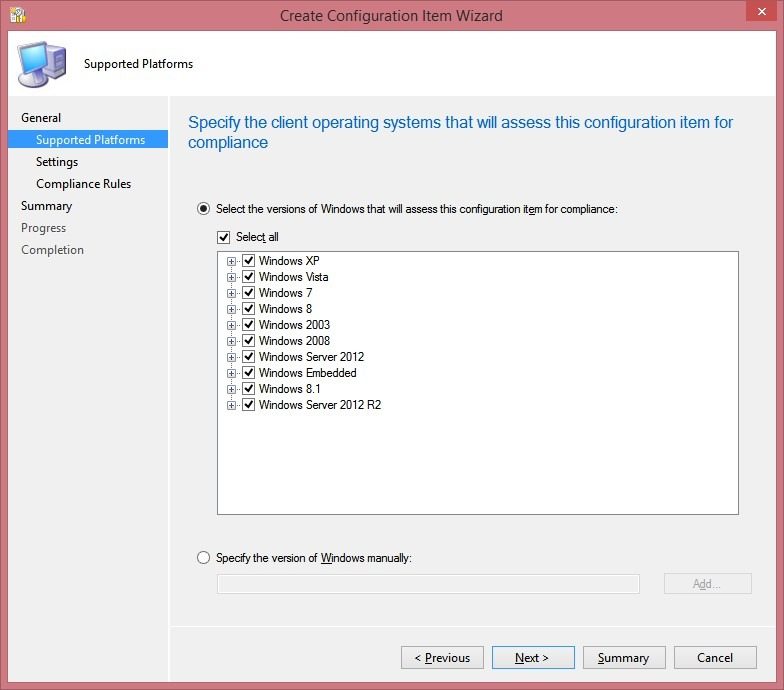Close the Create Configuration Item Wizard
The width and height of the screenshot is (784, 690).
pos(761,11)
